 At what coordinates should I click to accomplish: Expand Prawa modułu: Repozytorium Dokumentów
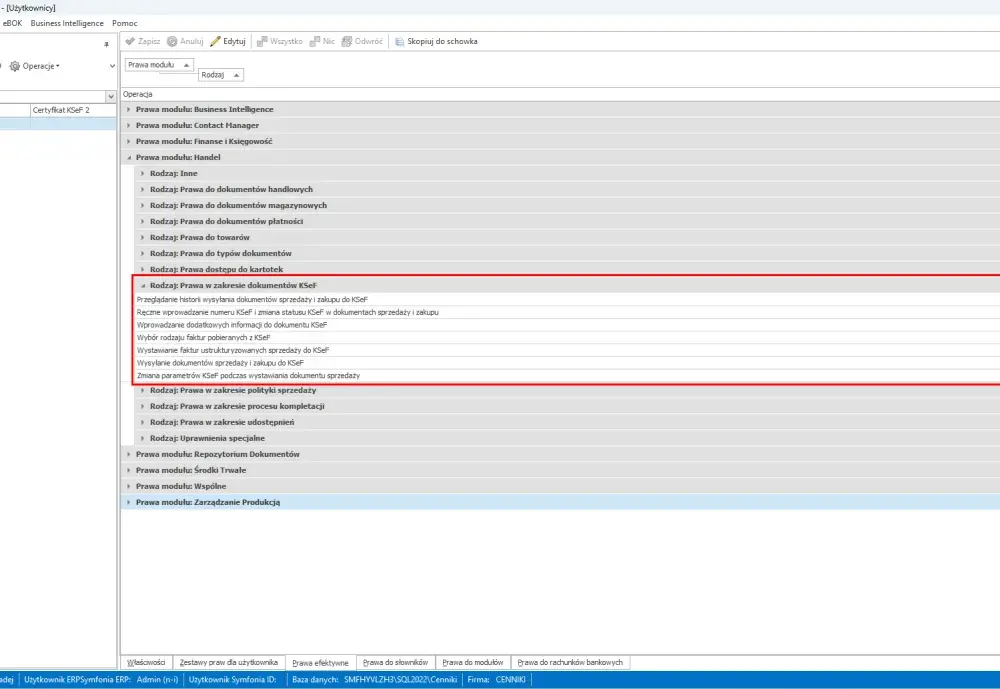coord(128,454)
